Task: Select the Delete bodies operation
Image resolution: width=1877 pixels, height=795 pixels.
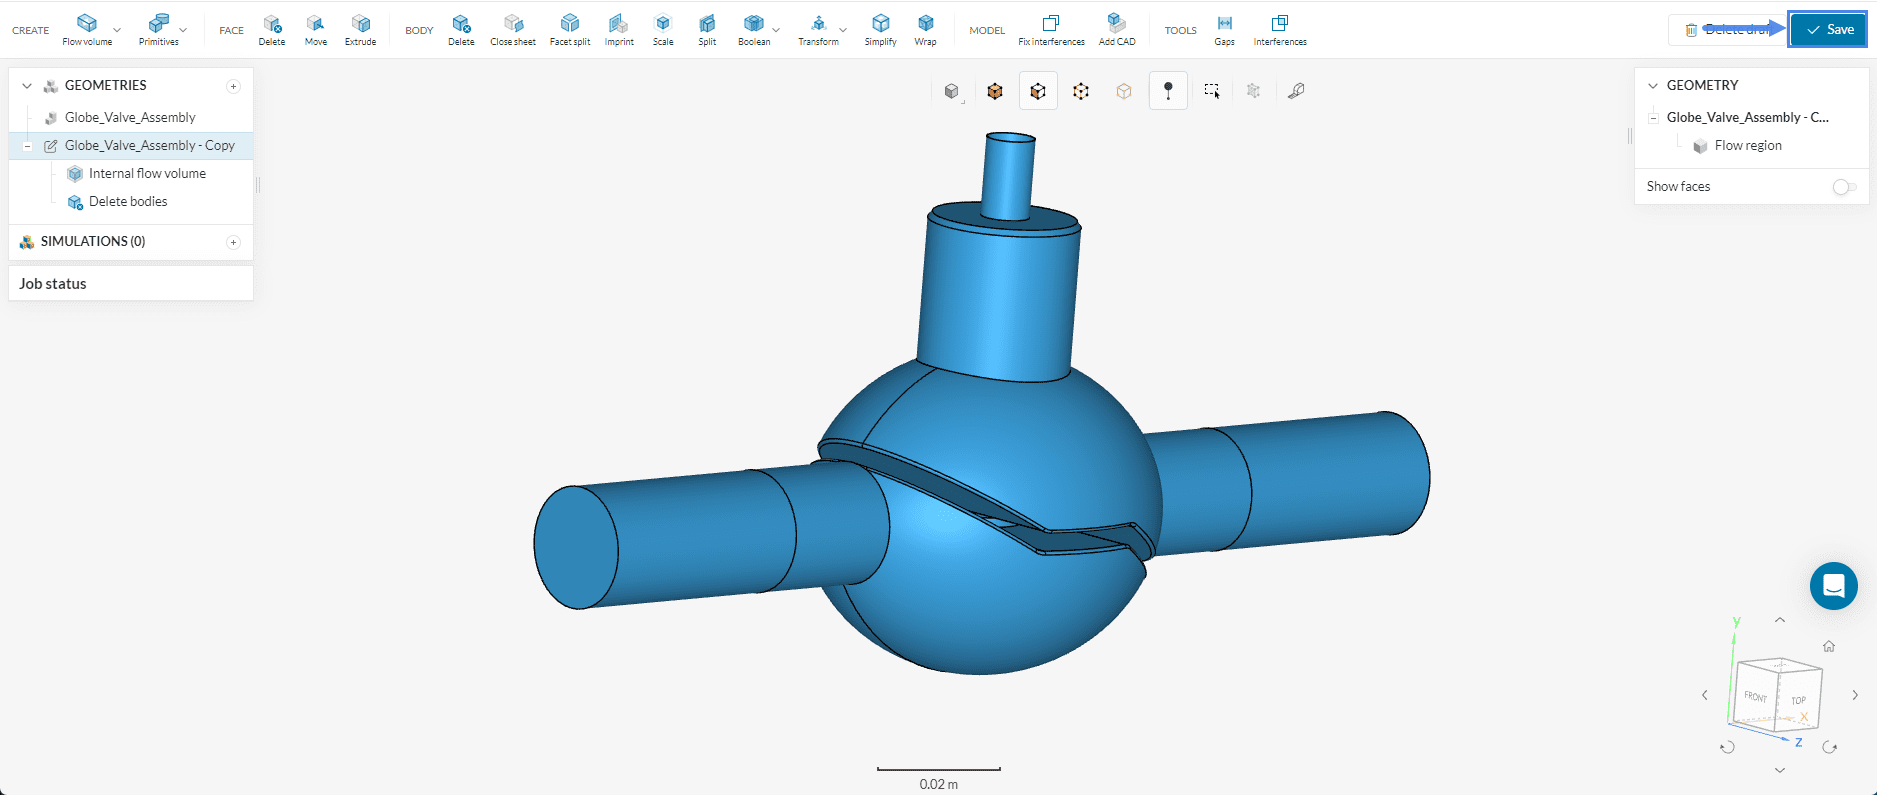Action: [x=128, y=202]
